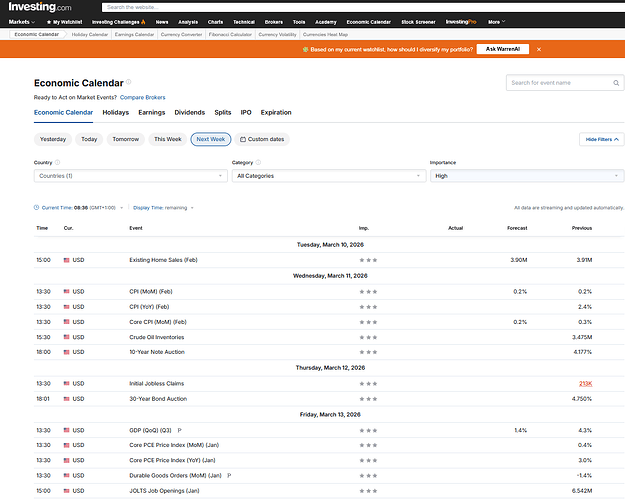Toggle Hide Filters button
Viewport: 625px width, 500px height.
pyautogui.click(x=601, y=140)
